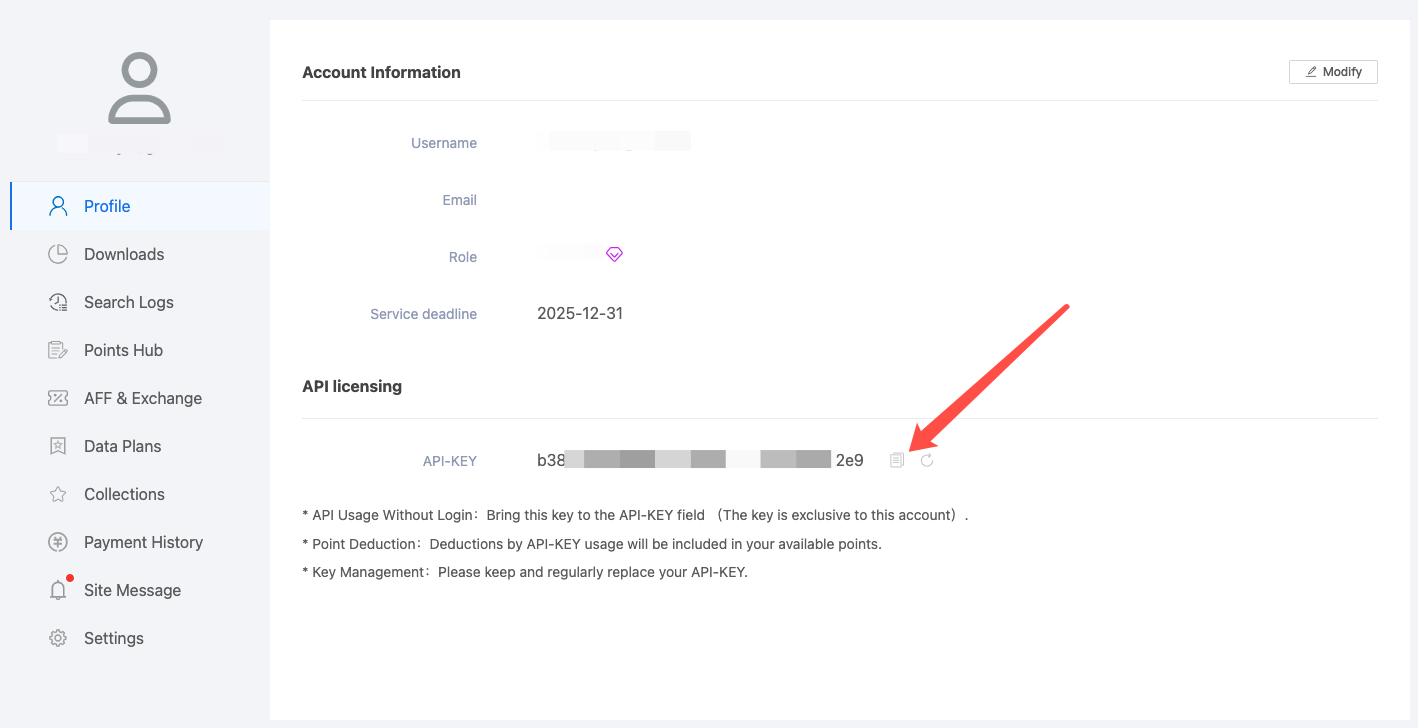Regenerate the API key with the refresh icon
Image resolution: width=1418 pixels, height=728 pixels.
click(x=927, y=460)
